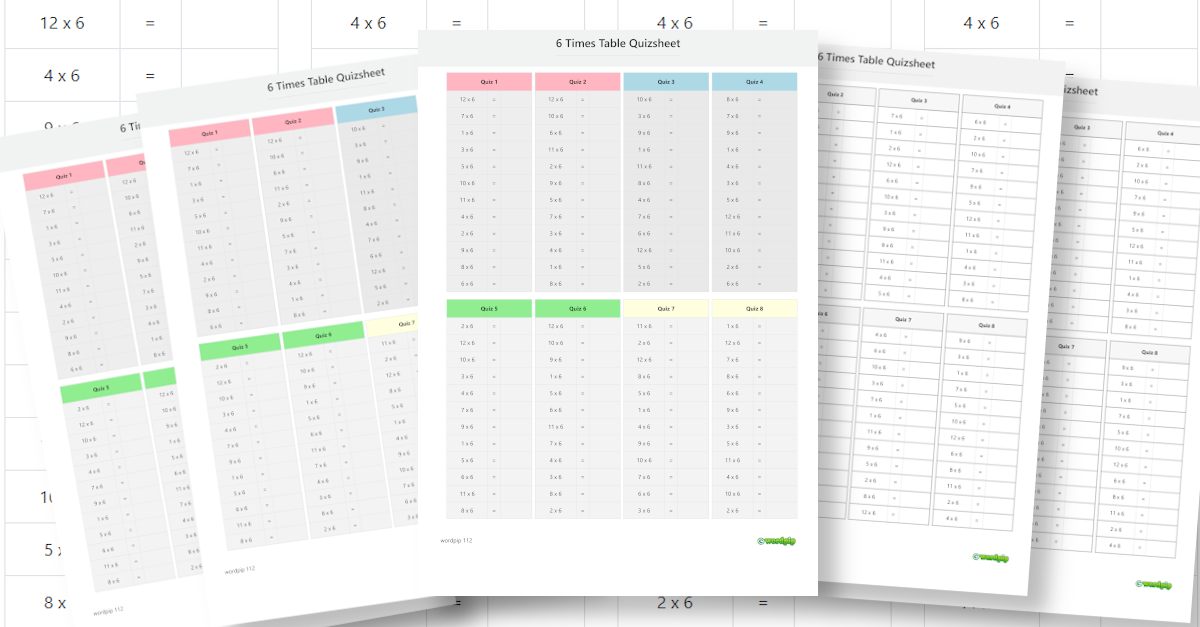Click the background '2 x 6' cell at the bottom

pyautogui.click(x=675, y=602)
